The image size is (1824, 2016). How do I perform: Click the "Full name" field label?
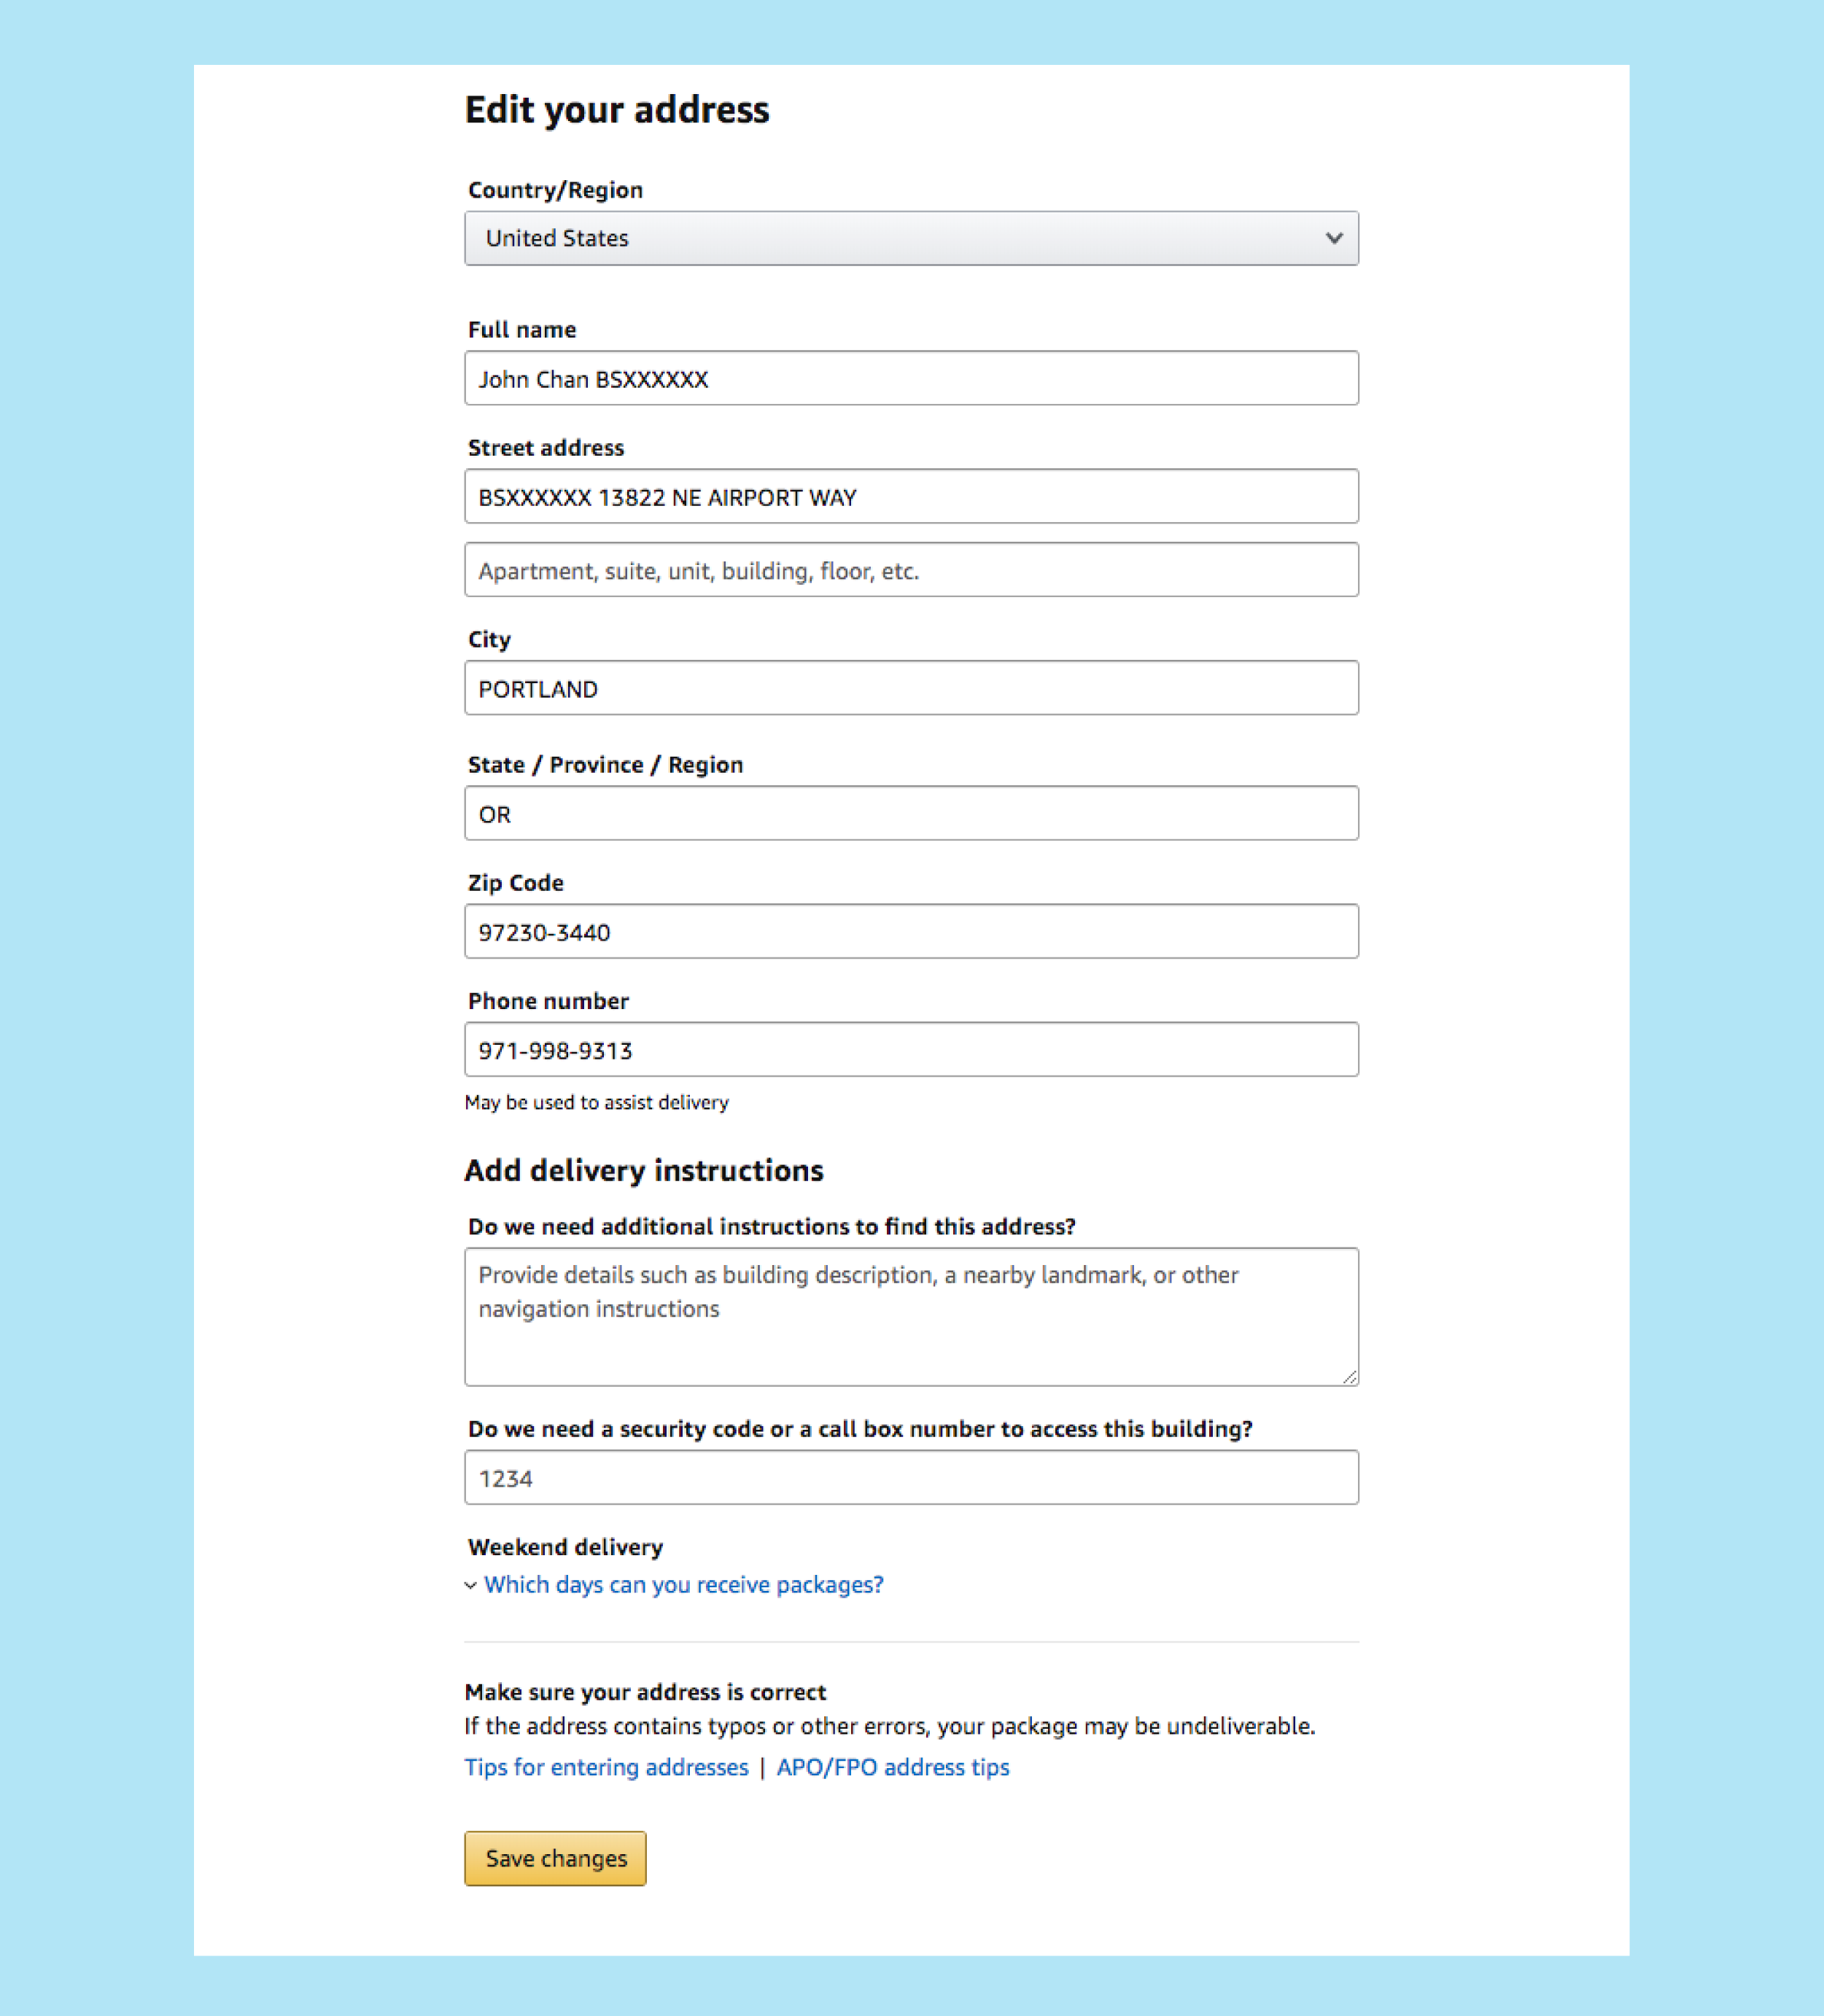(x=522, y=330)
